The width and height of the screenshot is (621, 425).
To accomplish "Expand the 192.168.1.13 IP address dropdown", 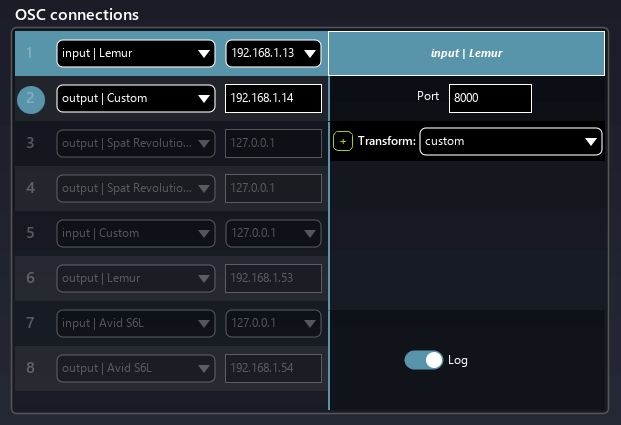I will click(x=274, y=54).
